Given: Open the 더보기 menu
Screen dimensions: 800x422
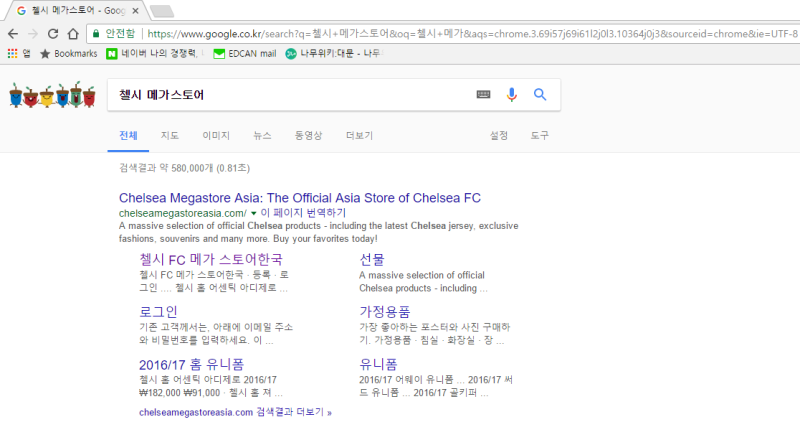Looking at the screenshot, I should coord(359,135).
